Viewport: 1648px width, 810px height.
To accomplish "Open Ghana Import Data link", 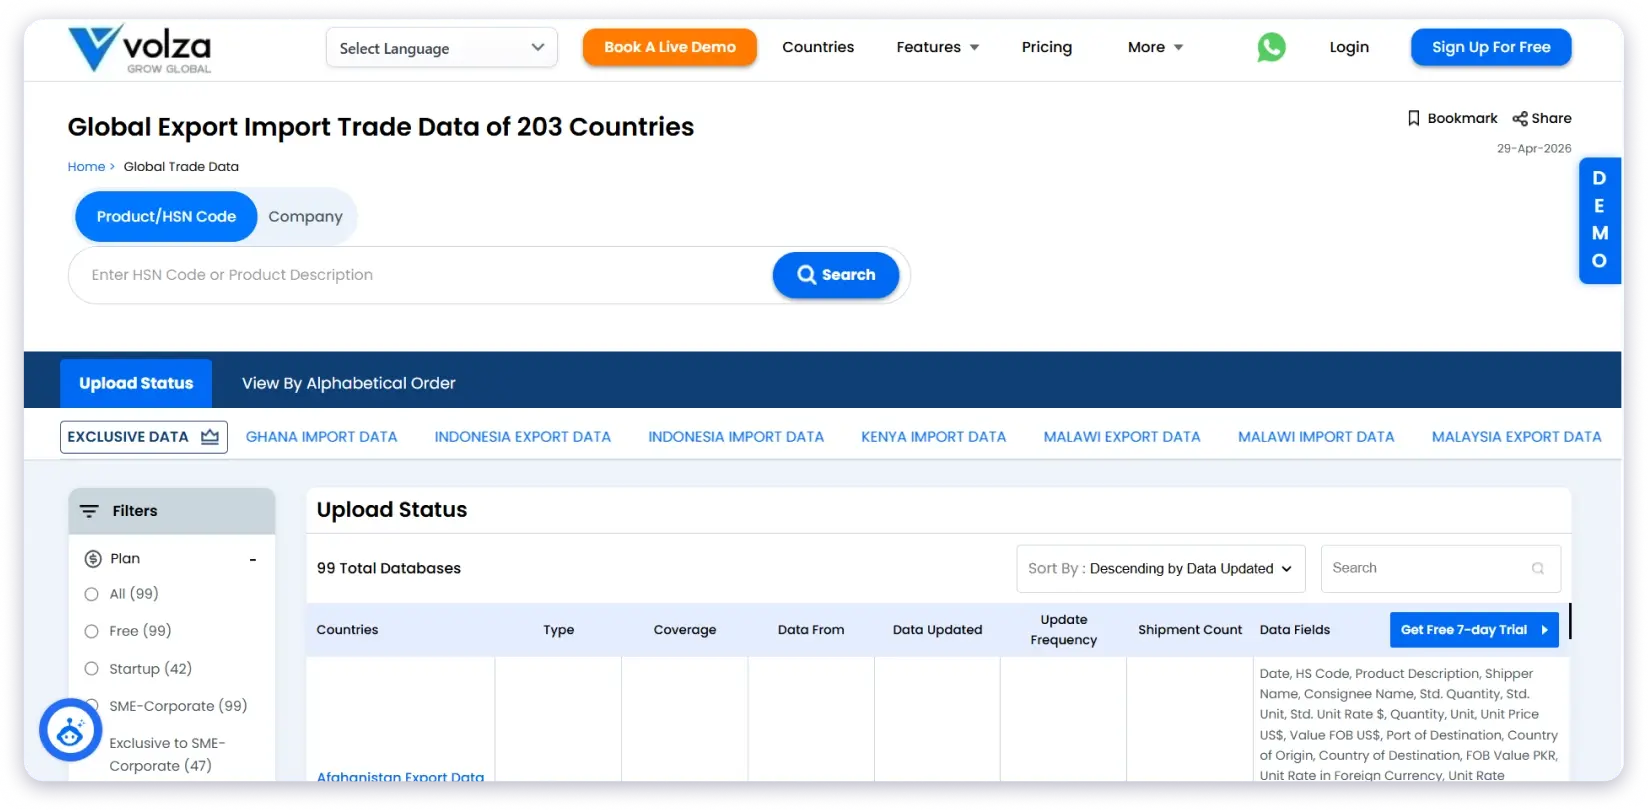I will pyautogui.click(x=322, y=437).
